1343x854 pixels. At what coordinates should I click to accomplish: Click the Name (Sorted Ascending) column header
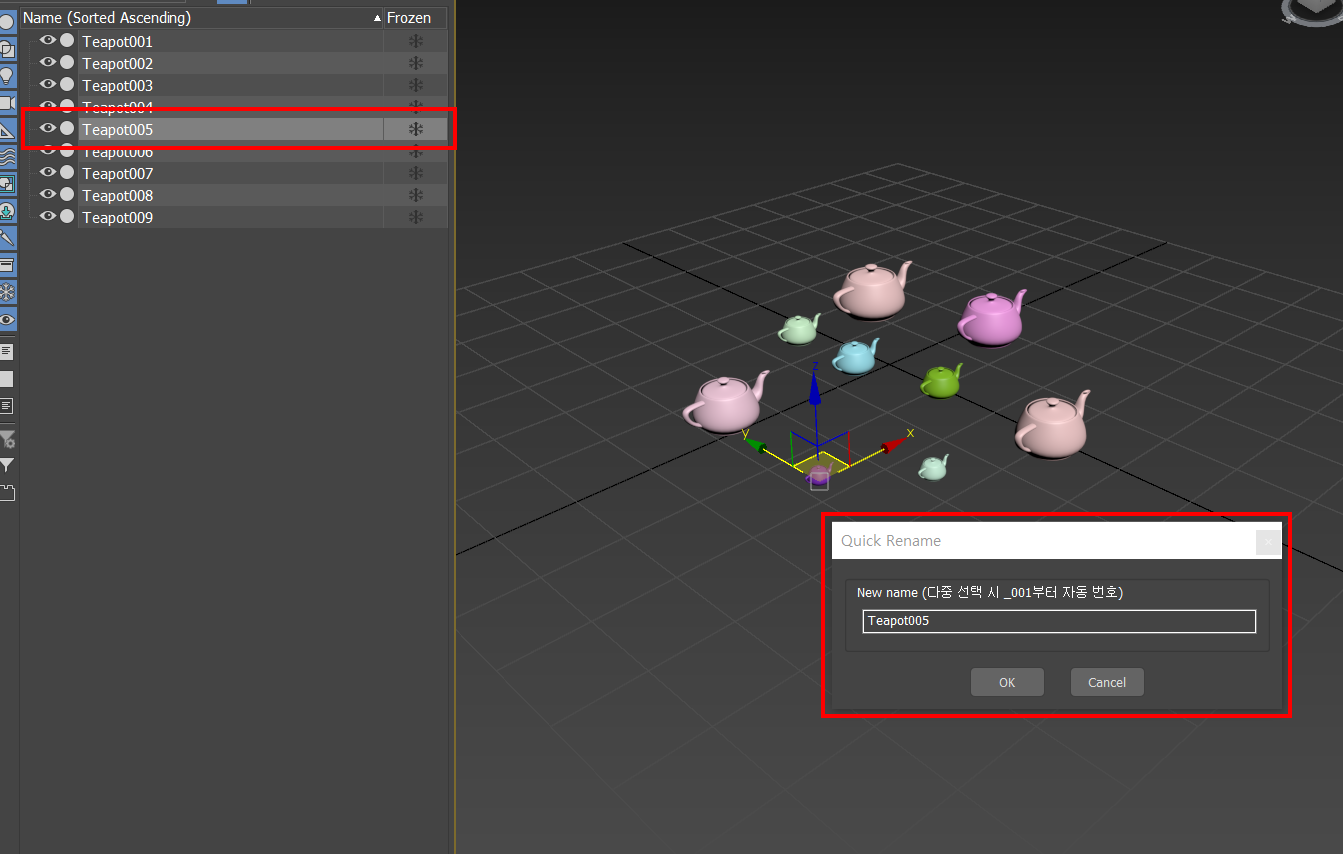[202, 18]
